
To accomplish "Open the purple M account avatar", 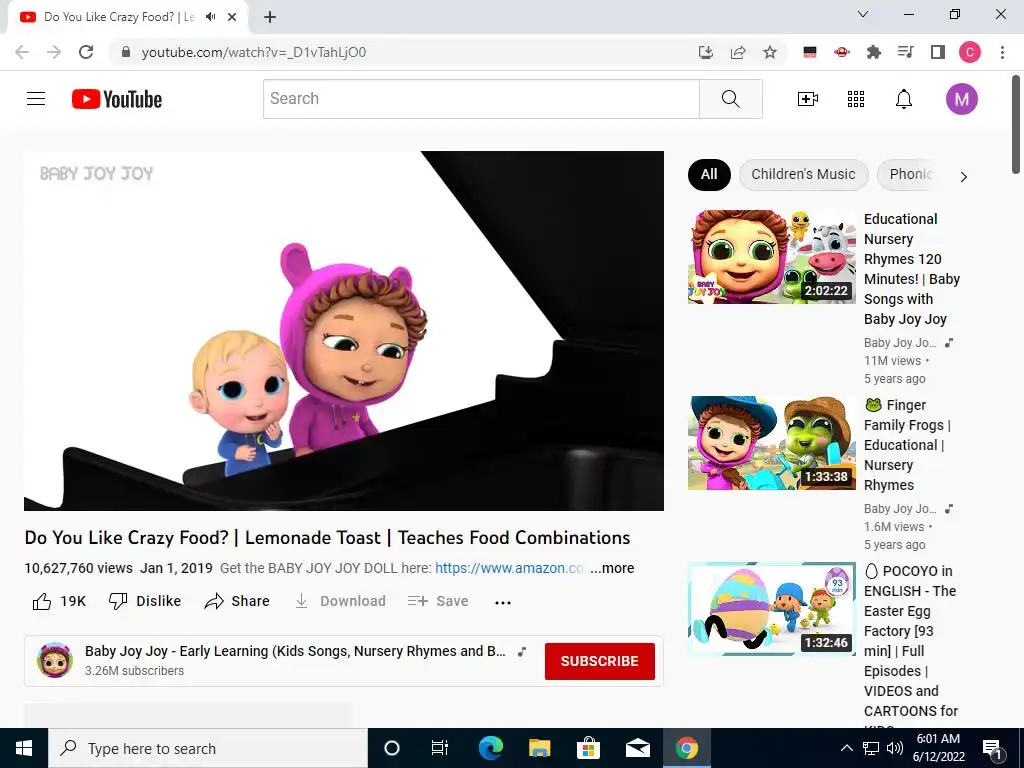I will pyautogui.click(x=961, y=99).
